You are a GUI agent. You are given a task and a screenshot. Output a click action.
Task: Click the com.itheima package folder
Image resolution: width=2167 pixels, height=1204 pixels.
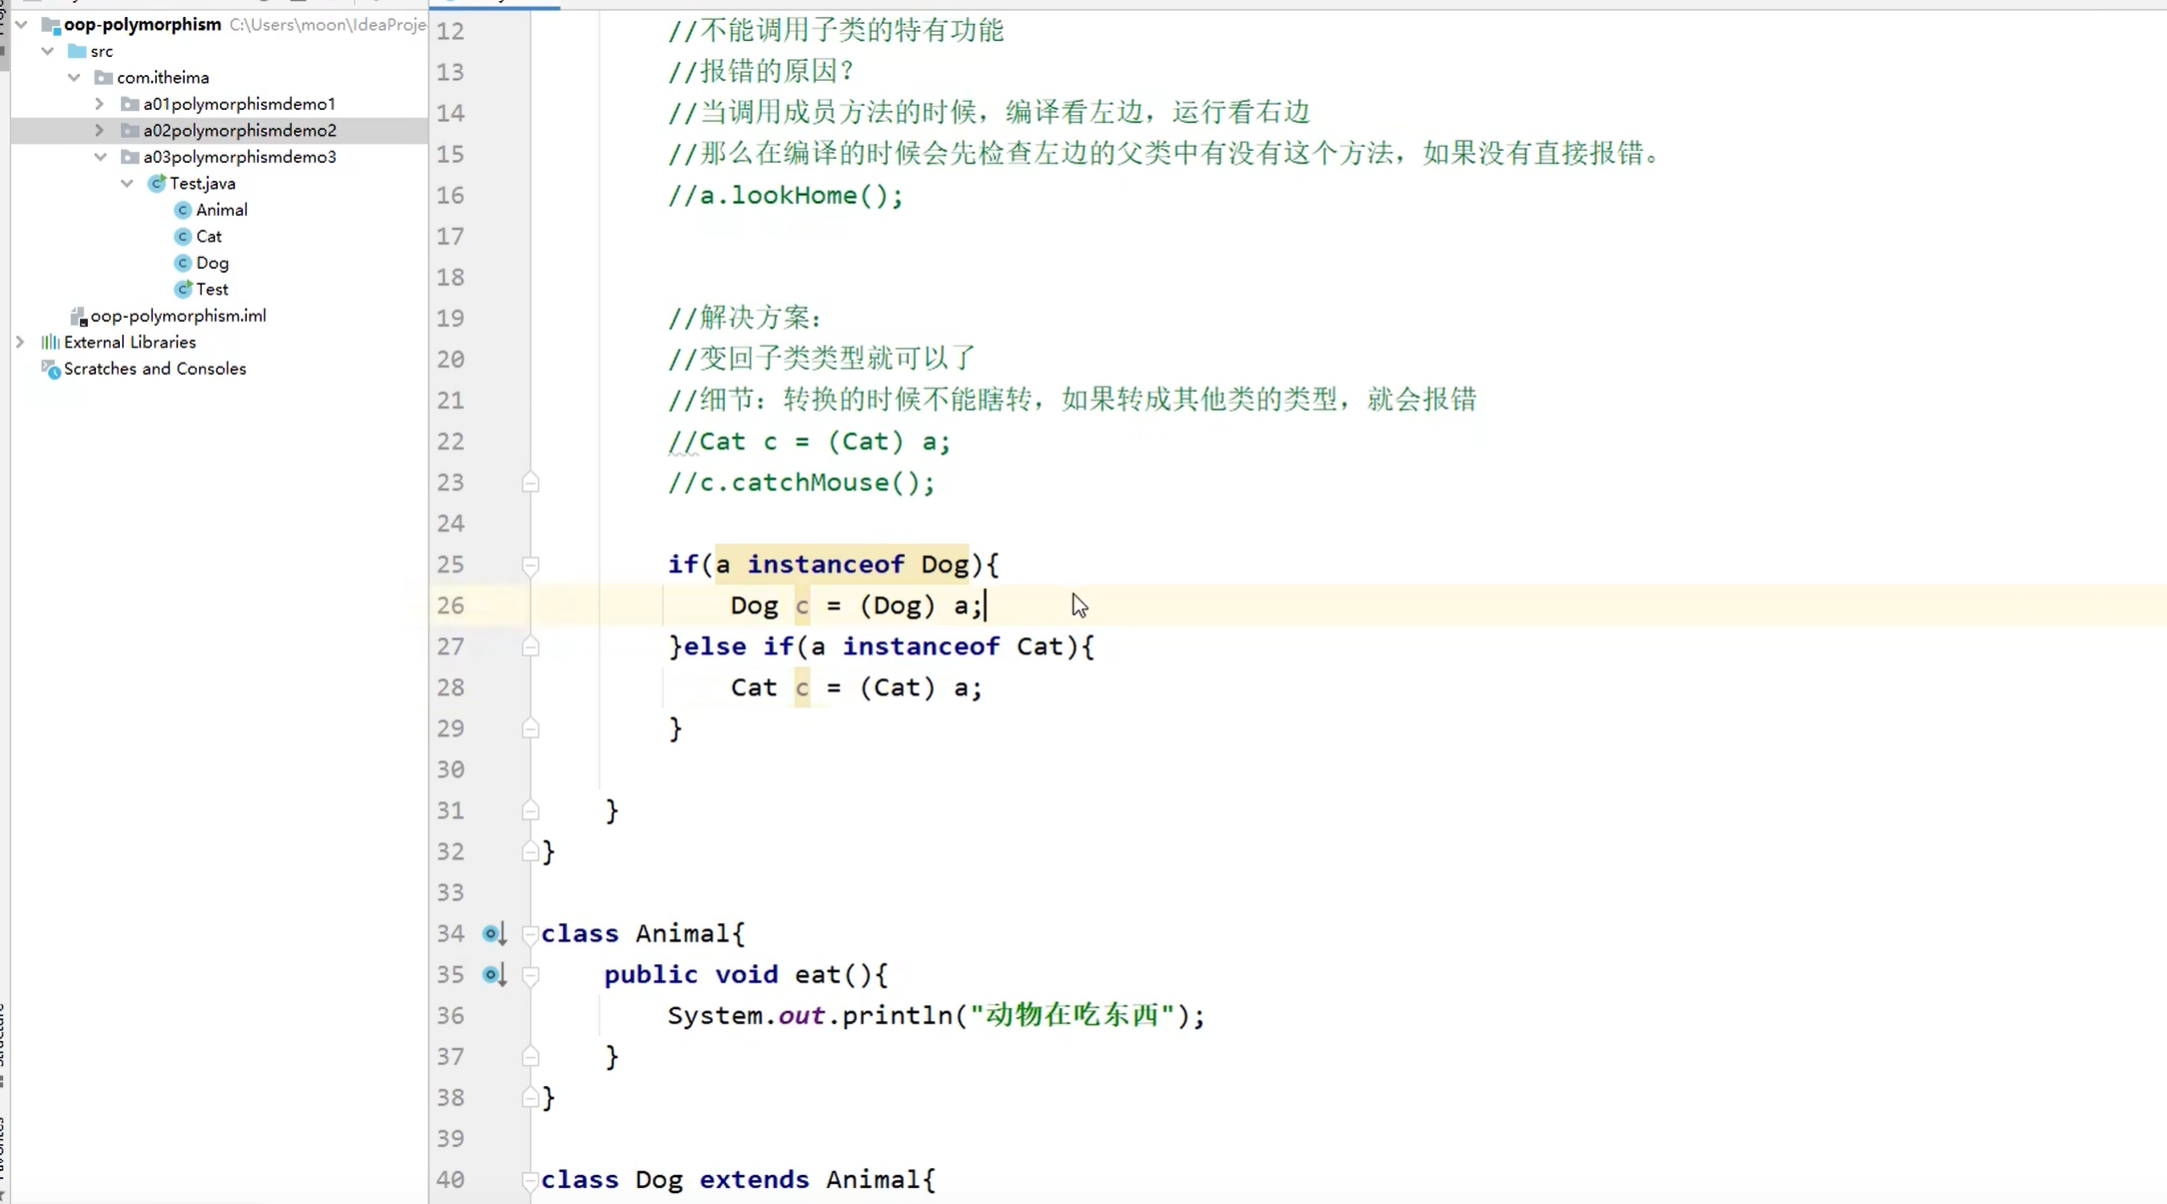pyautogui.click(x=162, y=78)
